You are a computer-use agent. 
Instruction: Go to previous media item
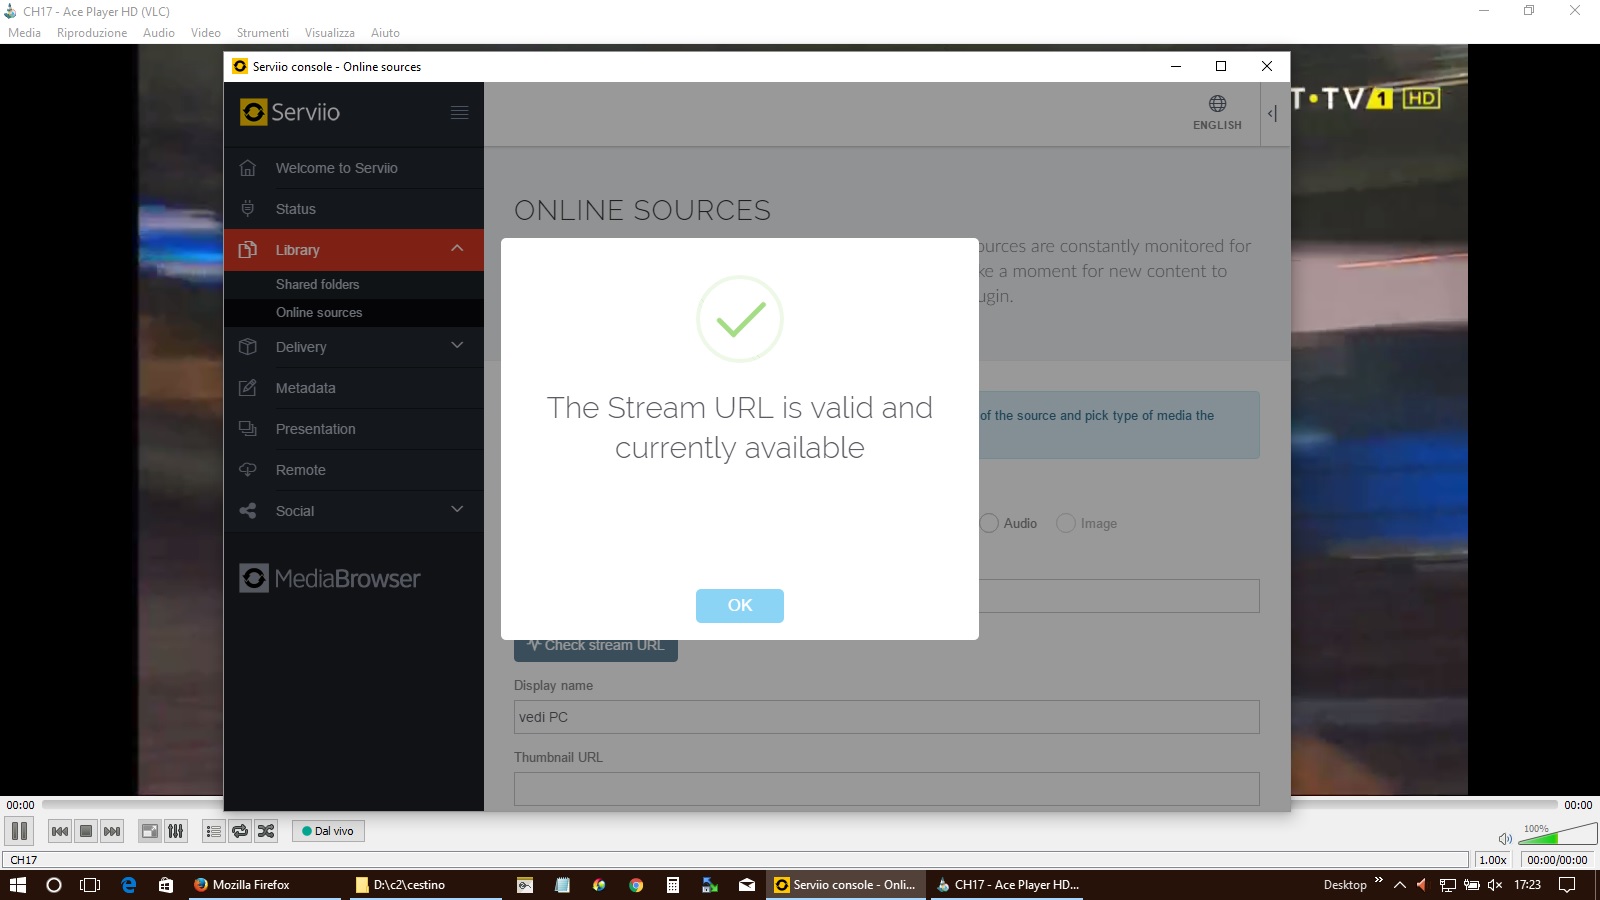coord(60,831)
